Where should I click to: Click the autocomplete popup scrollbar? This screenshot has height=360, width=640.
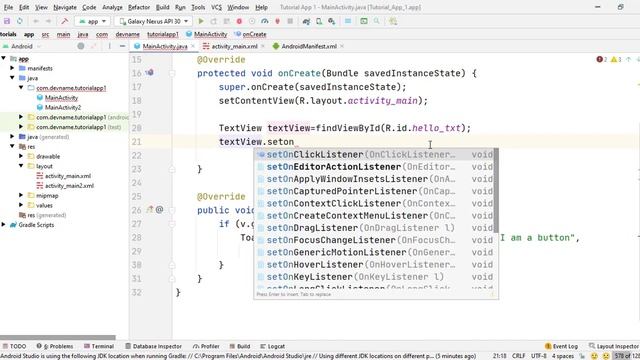coord(496,190)
